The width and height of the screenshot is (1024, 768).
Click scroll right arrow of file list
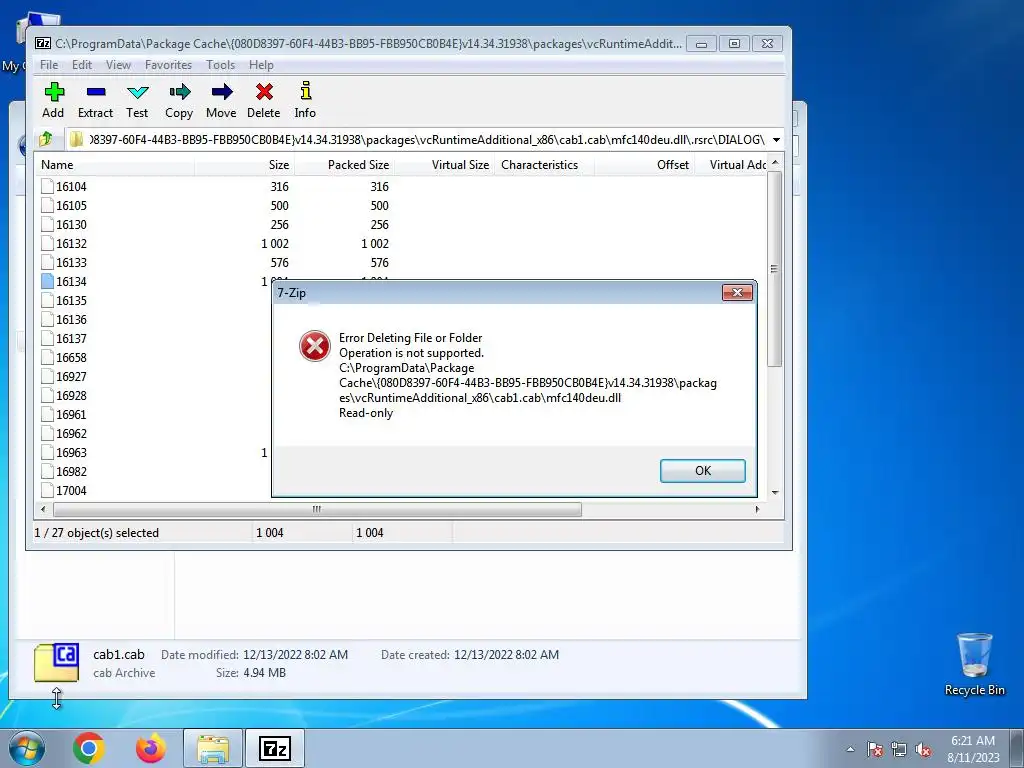757,509
